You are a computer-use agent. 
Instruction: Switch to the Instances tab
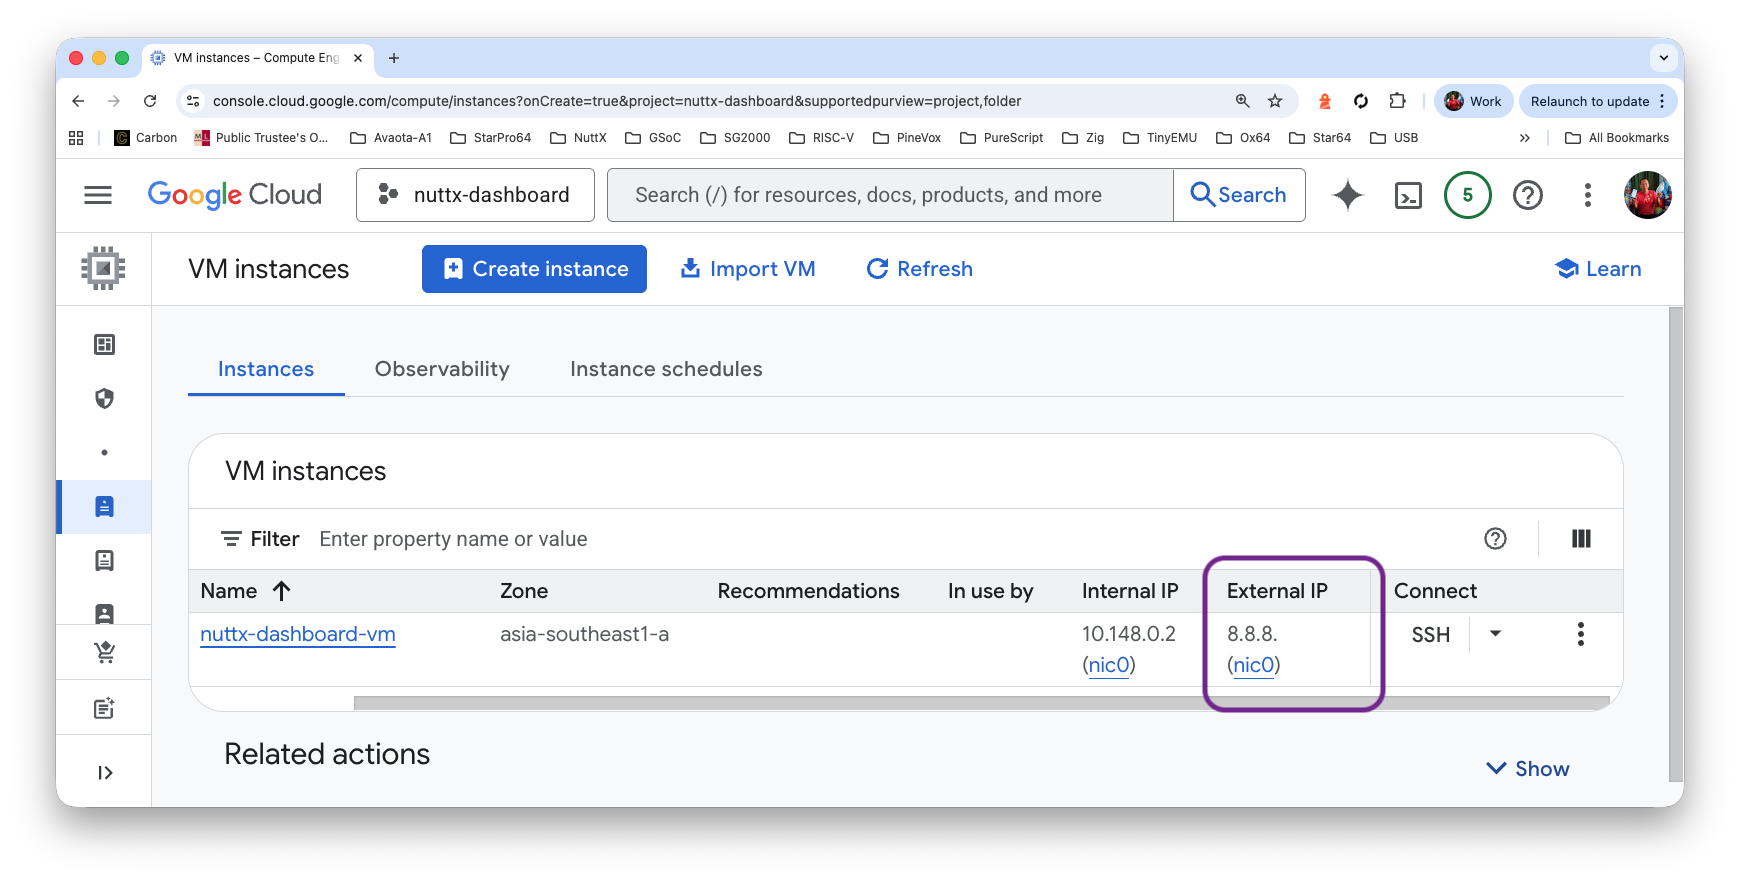pyautogui.click(x=266, y=369)
